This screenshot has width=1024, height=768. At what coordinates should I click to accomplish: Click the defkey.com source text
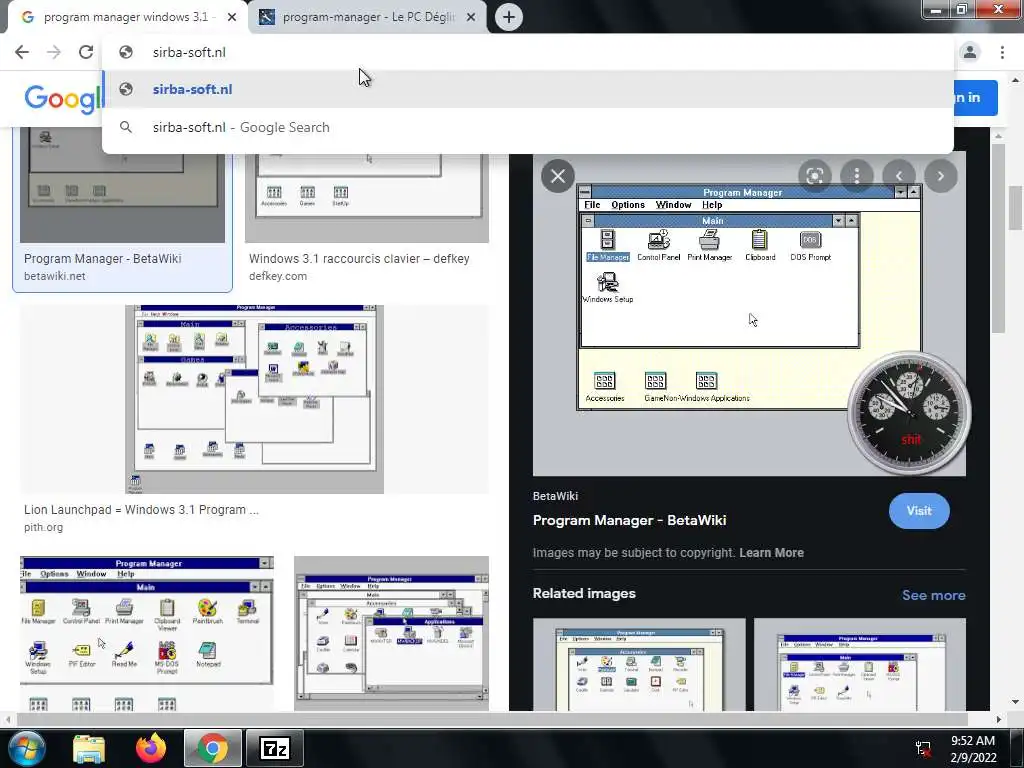point(278,276)
